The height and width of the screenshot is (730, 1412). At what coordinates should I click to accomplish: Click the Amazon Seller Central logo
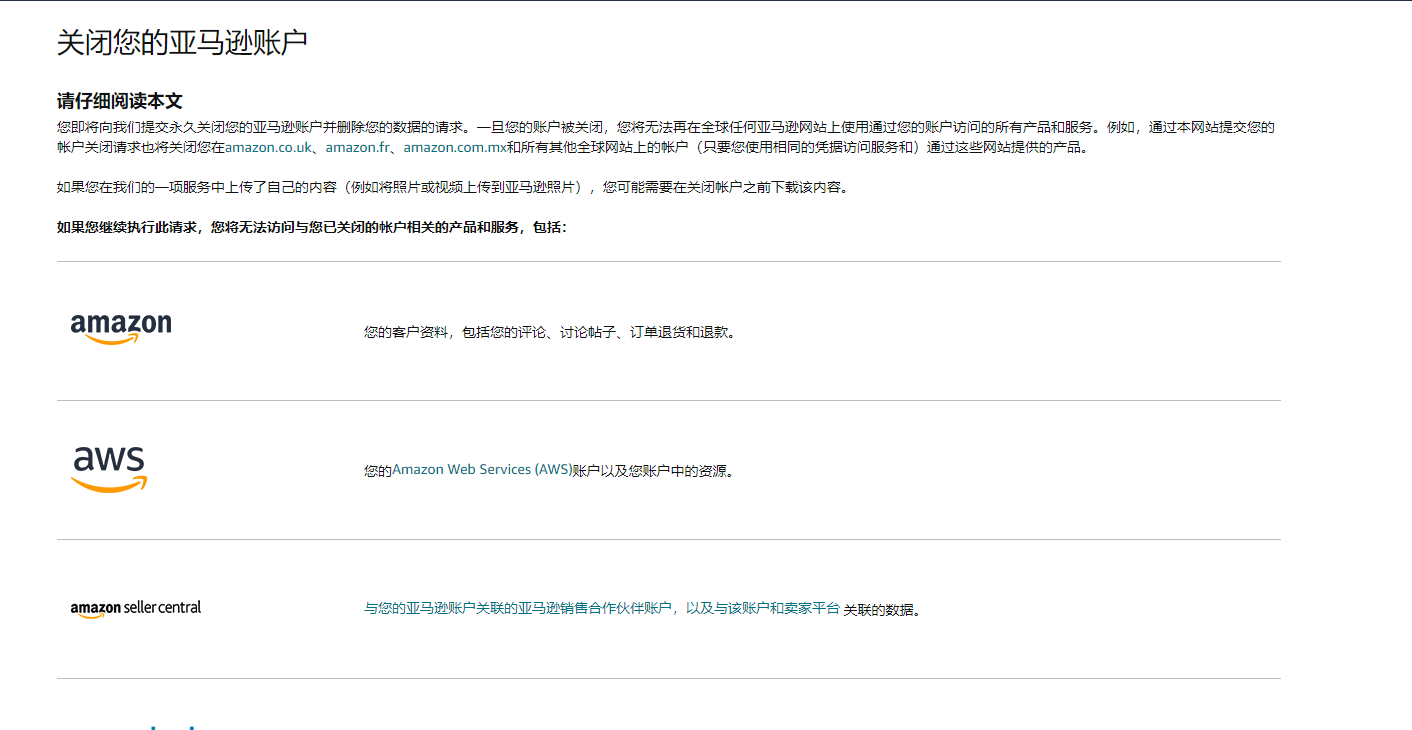[x=136, y=609]
